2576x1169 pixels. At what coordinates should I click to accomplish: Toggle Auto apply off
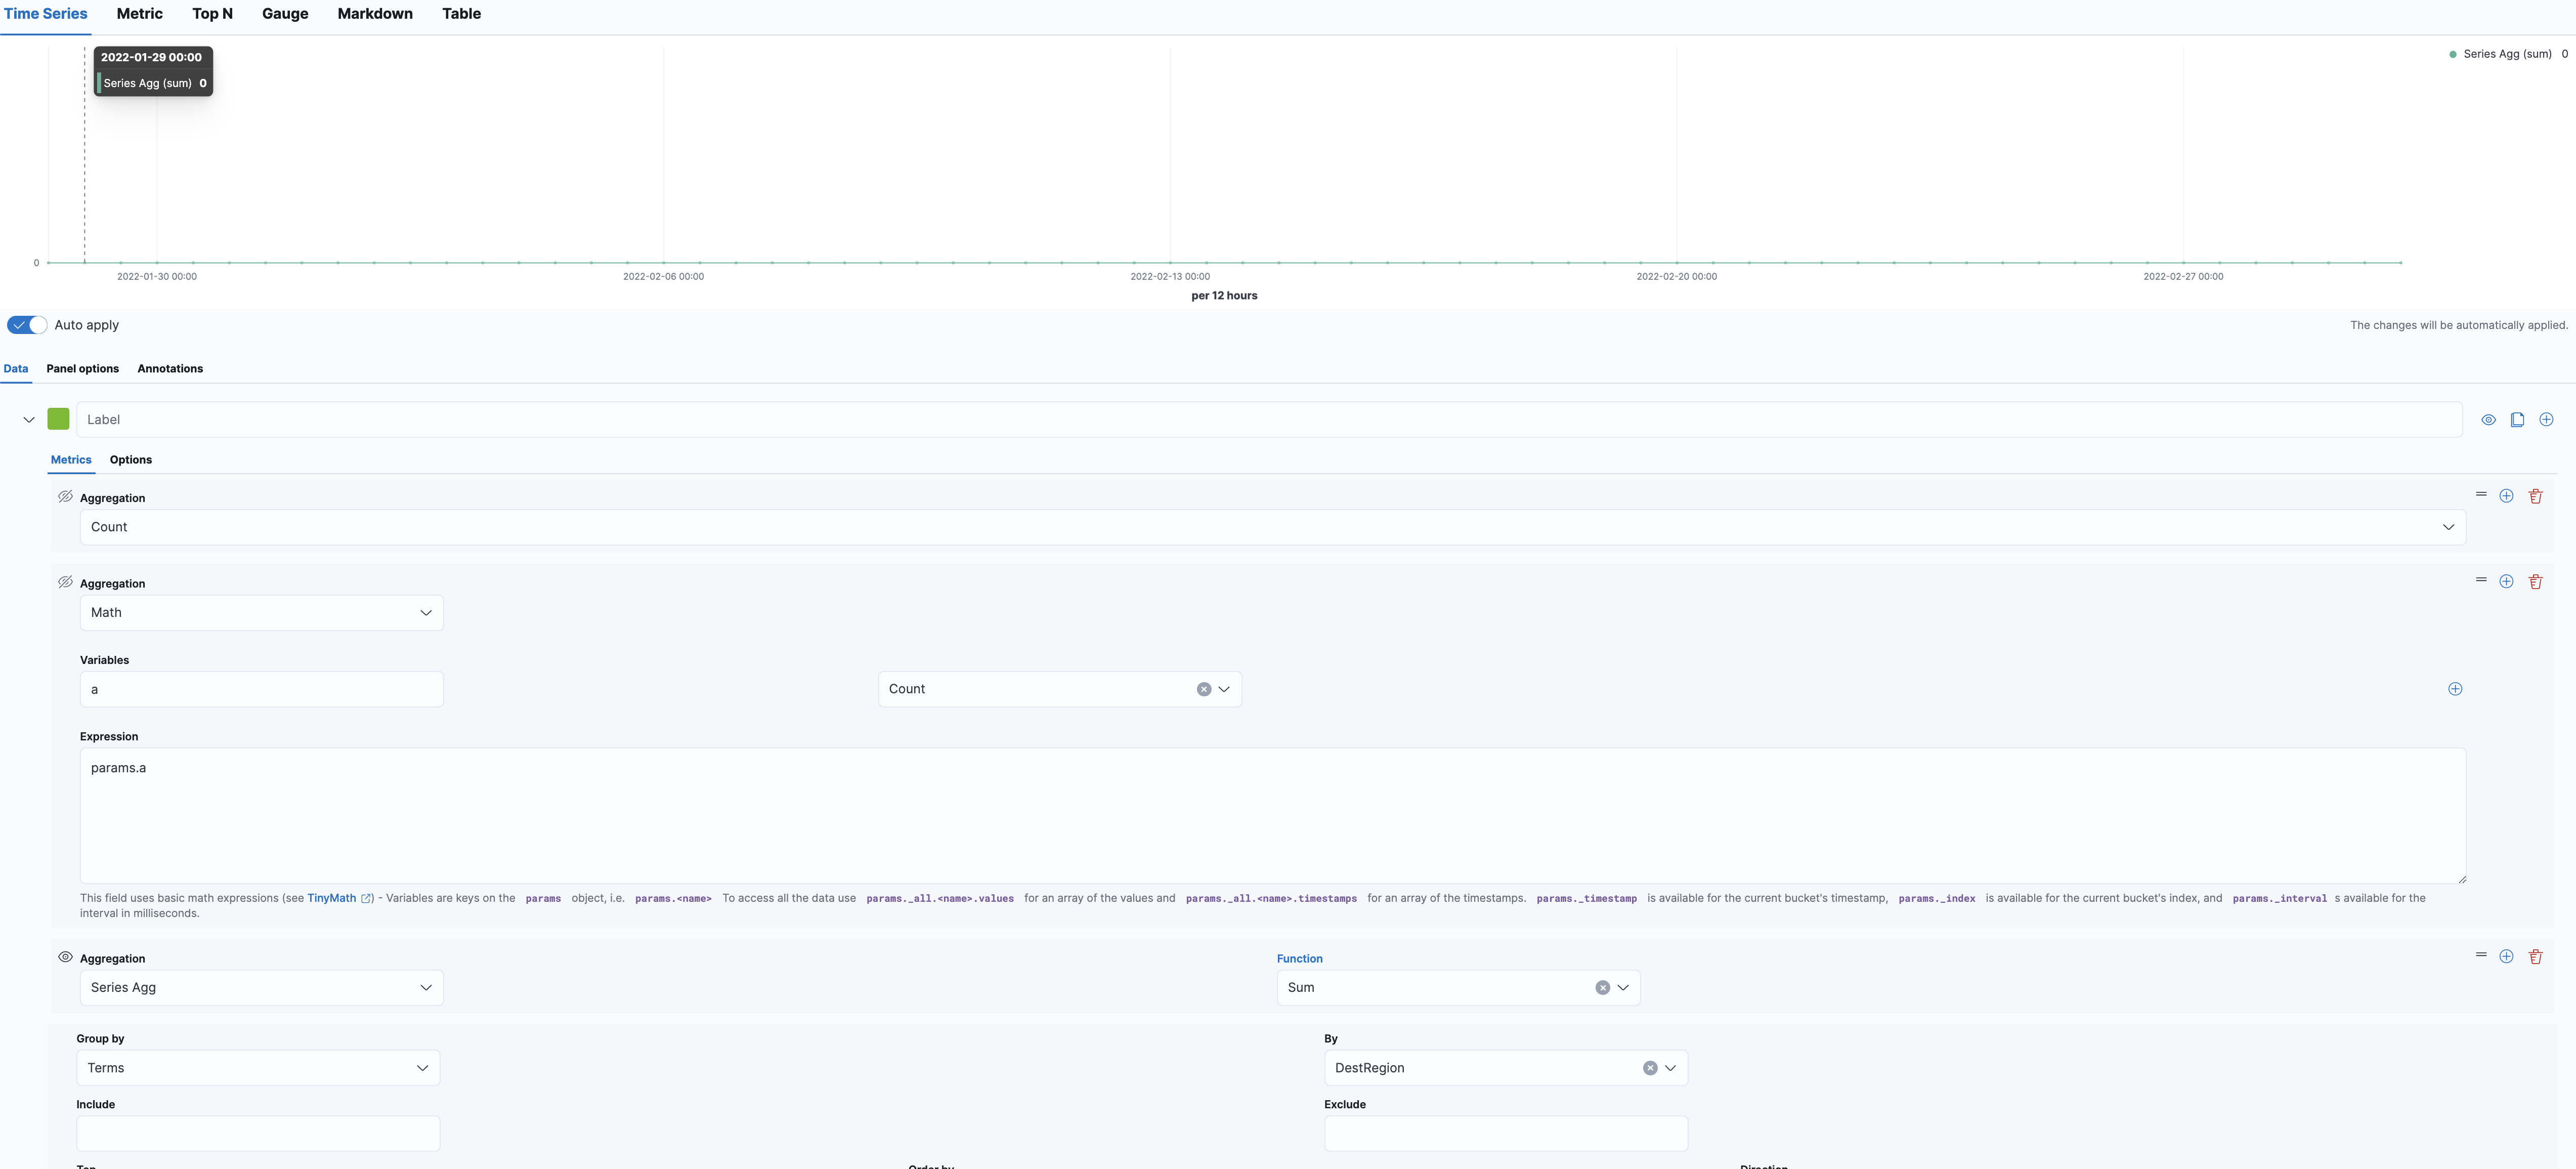(26, 325)
